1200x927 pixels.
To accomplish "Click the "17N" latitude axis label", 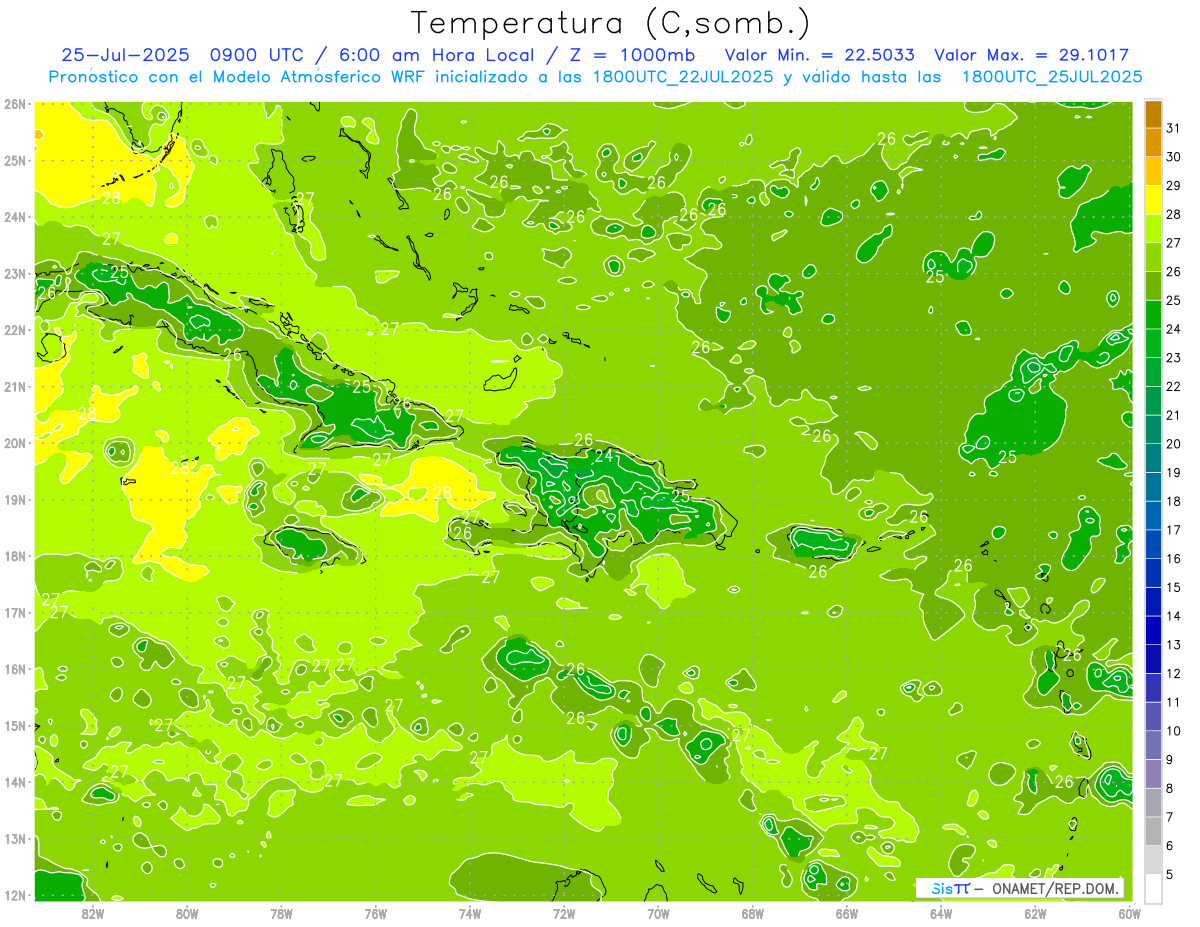I will point(15,613).
